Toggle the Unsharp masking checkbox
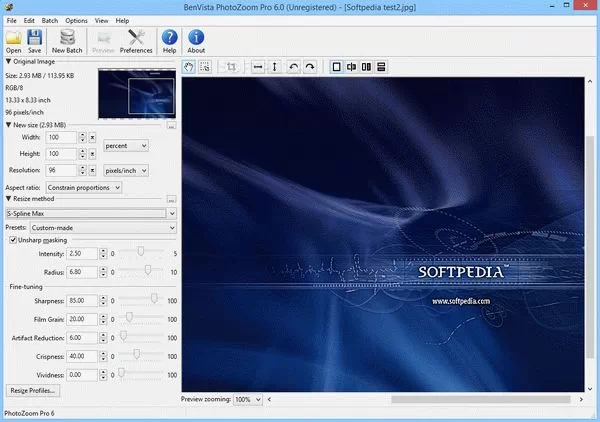Viewport: 600px width, 422px height. tap(13, 240)
